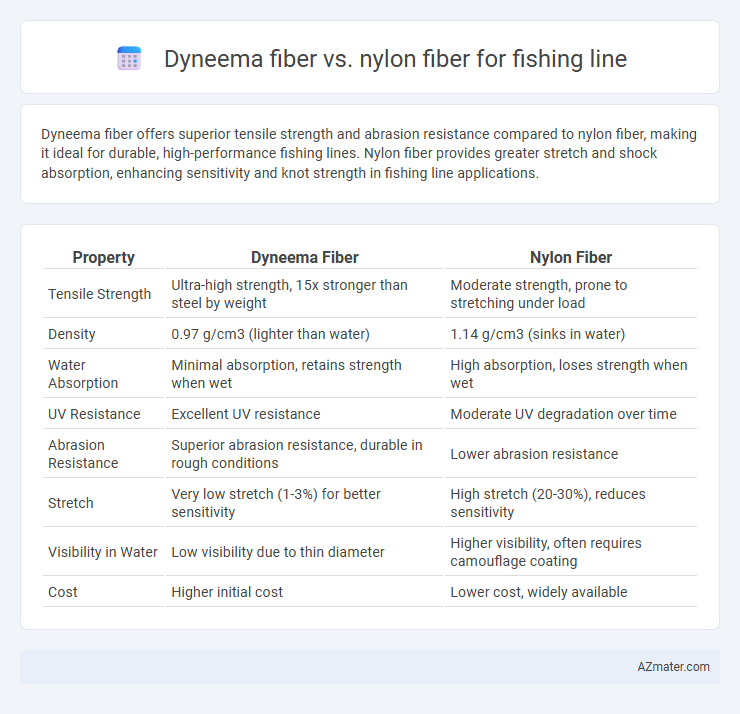Click 'Moderate UV degradation over time' cell
Image resolution: width=740 pixels, height=714 pixels.
(x=571, y=414)
